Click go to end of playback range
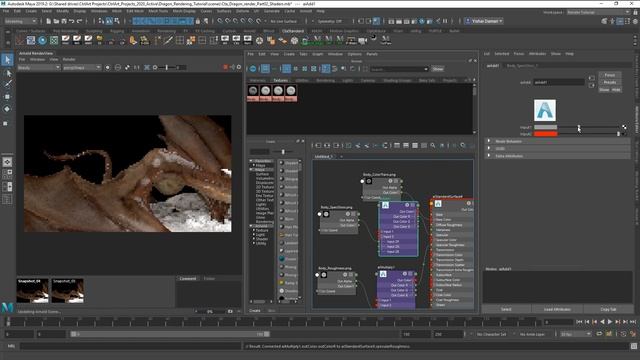 pyautogui.click(x=633, y=322)
